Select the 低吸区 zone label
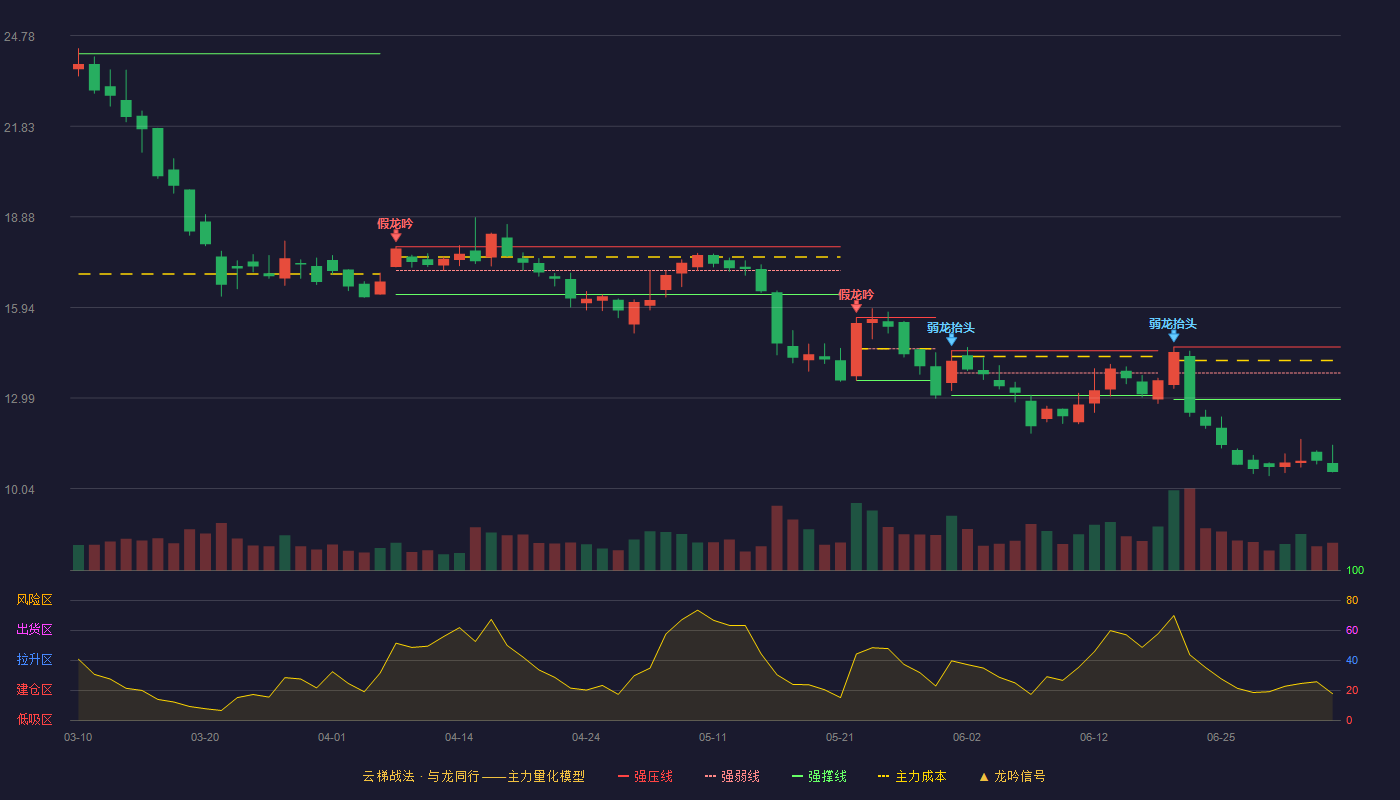 (34, 719)
